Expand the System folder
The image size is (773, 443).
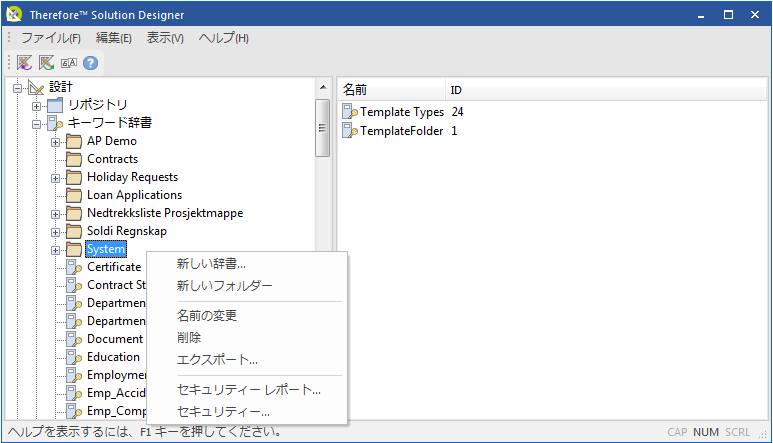coord(55,250)
